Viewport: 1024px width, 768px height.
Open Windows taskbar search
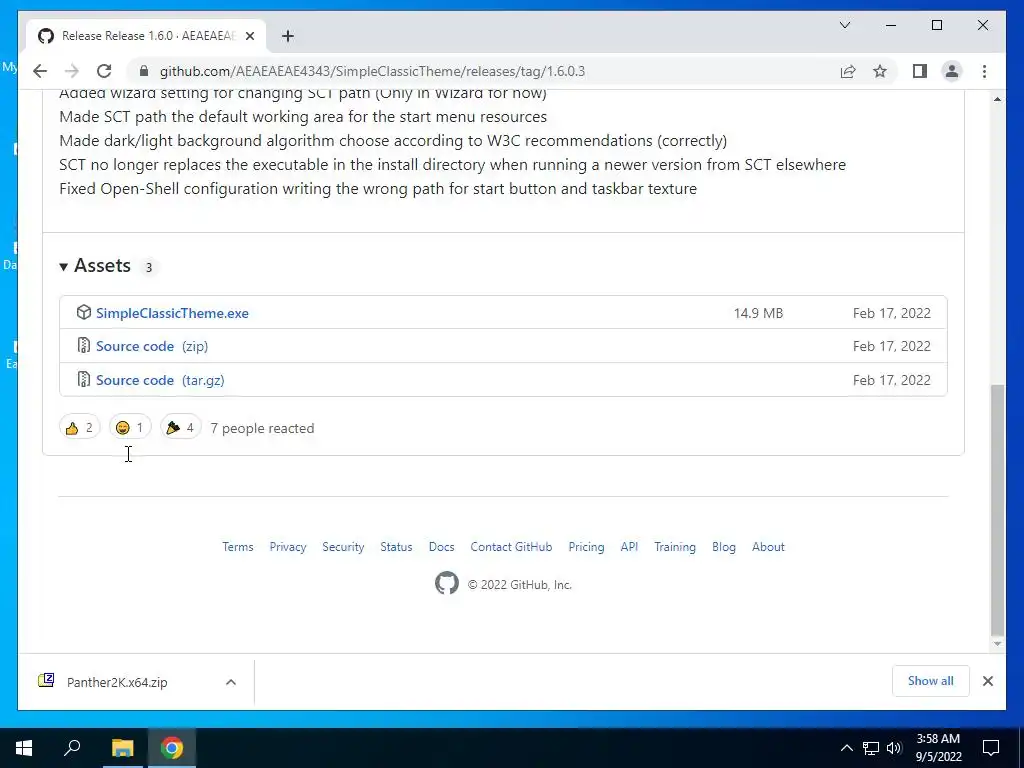[72, 748]
